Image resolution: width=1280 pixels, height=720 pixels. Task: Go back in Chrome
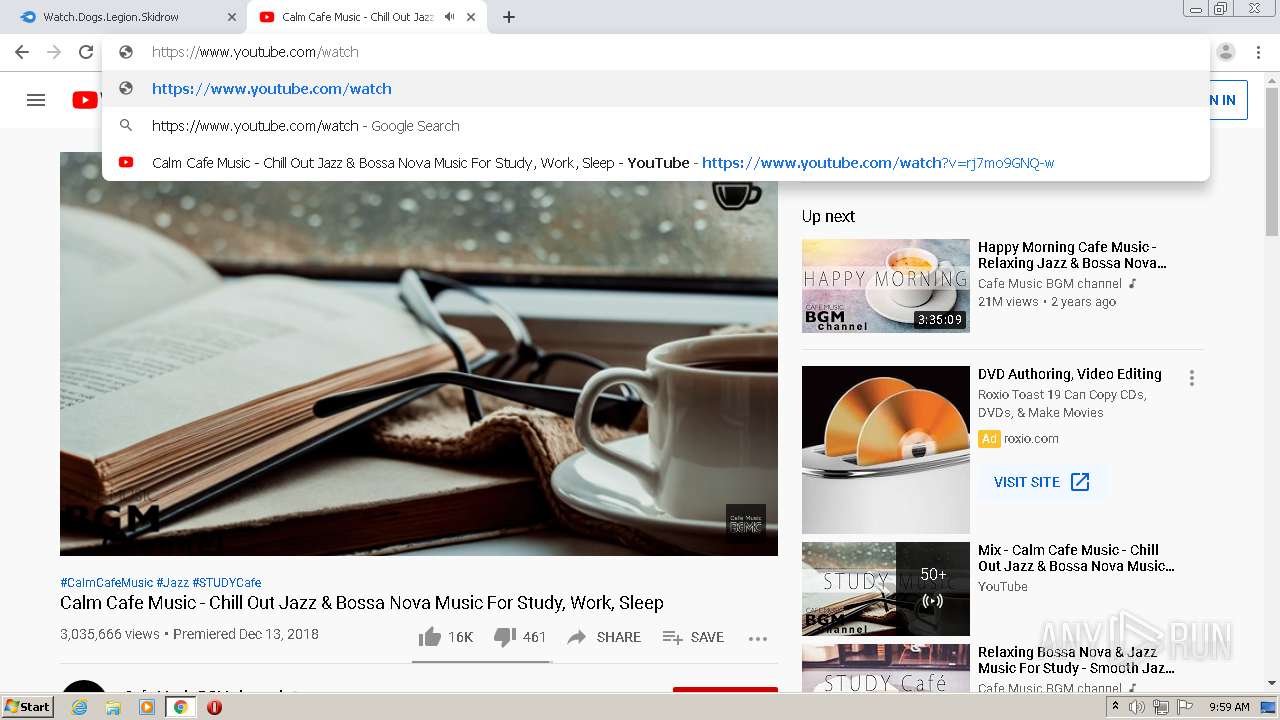(22, 52)
